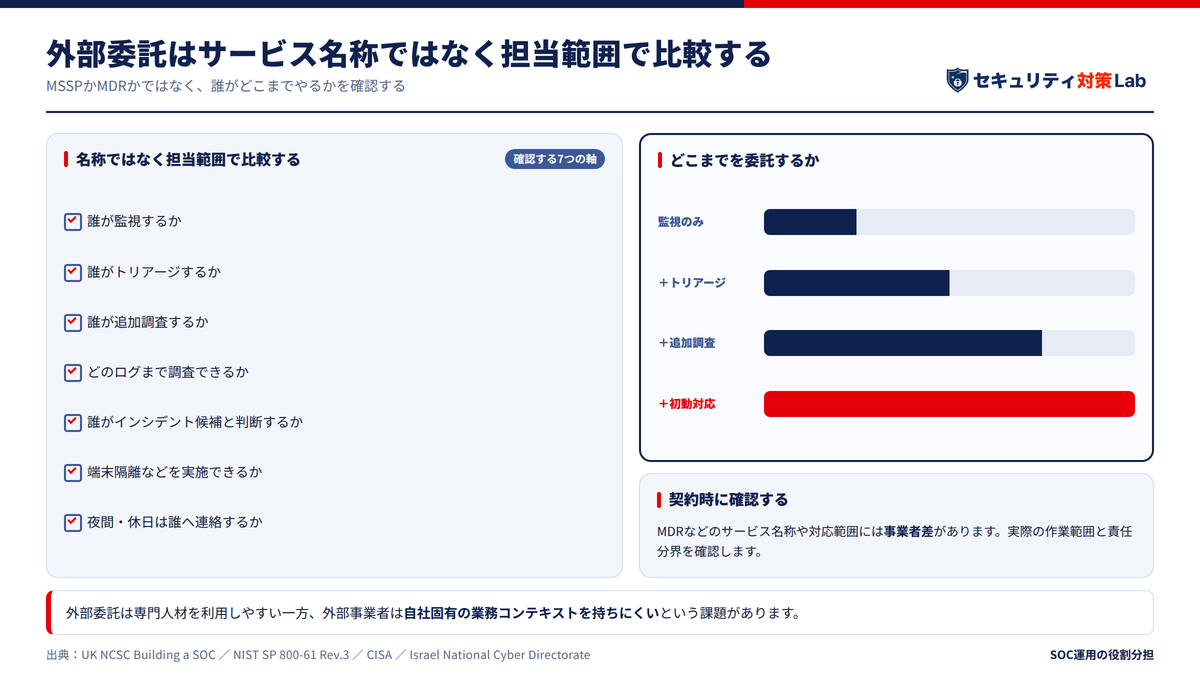Viewport: 1200px width, 675px height.
Task: Click the footer text SOC運用の役割分担
Action: pyautogui.click(x=1101, y=655)
